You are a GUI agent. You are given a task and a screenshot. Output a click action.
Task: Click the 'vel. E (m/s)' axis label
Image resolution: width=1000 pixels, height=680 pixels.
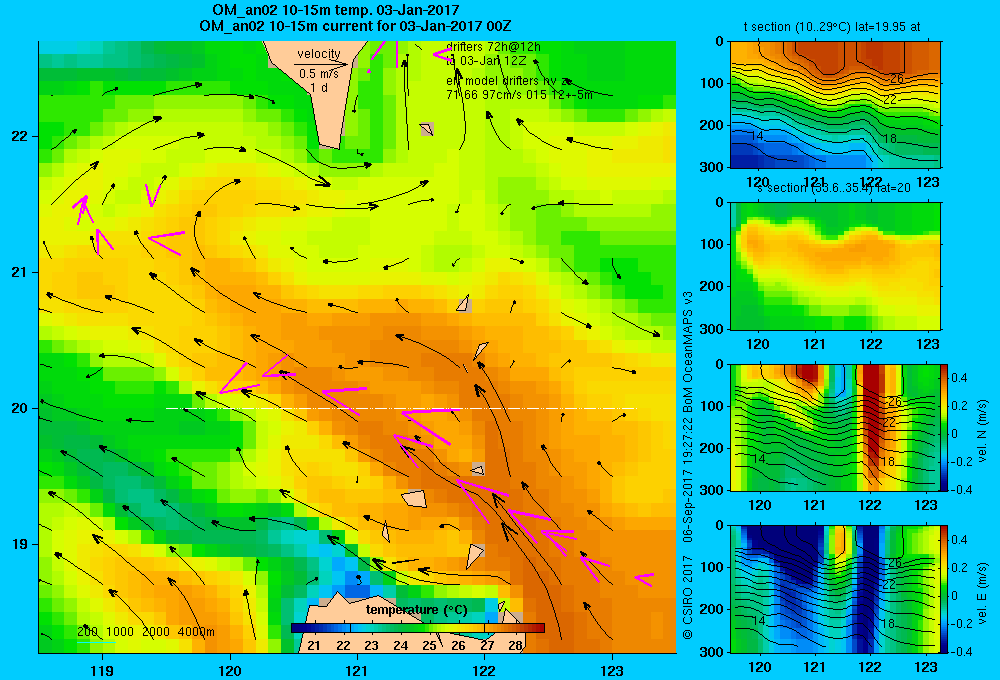[983, 593]
